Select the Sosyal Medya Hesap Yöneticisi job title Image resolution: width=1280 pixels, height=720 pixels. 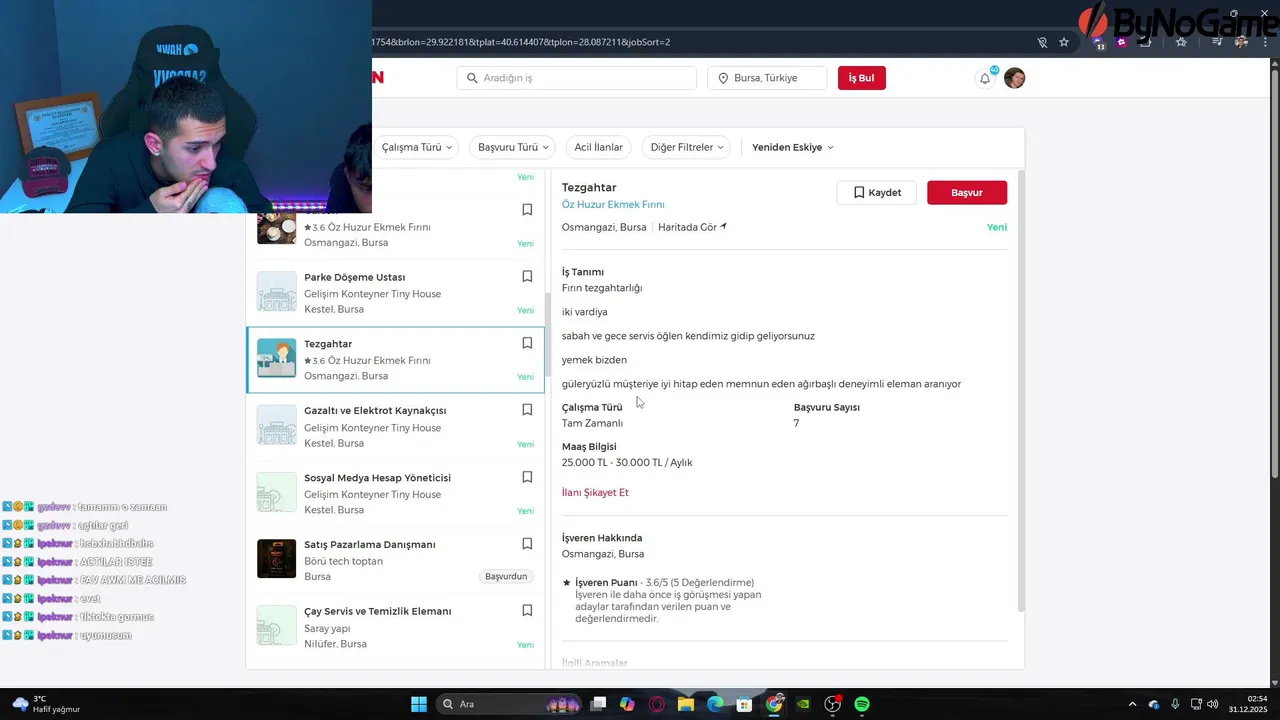(377, 478)
